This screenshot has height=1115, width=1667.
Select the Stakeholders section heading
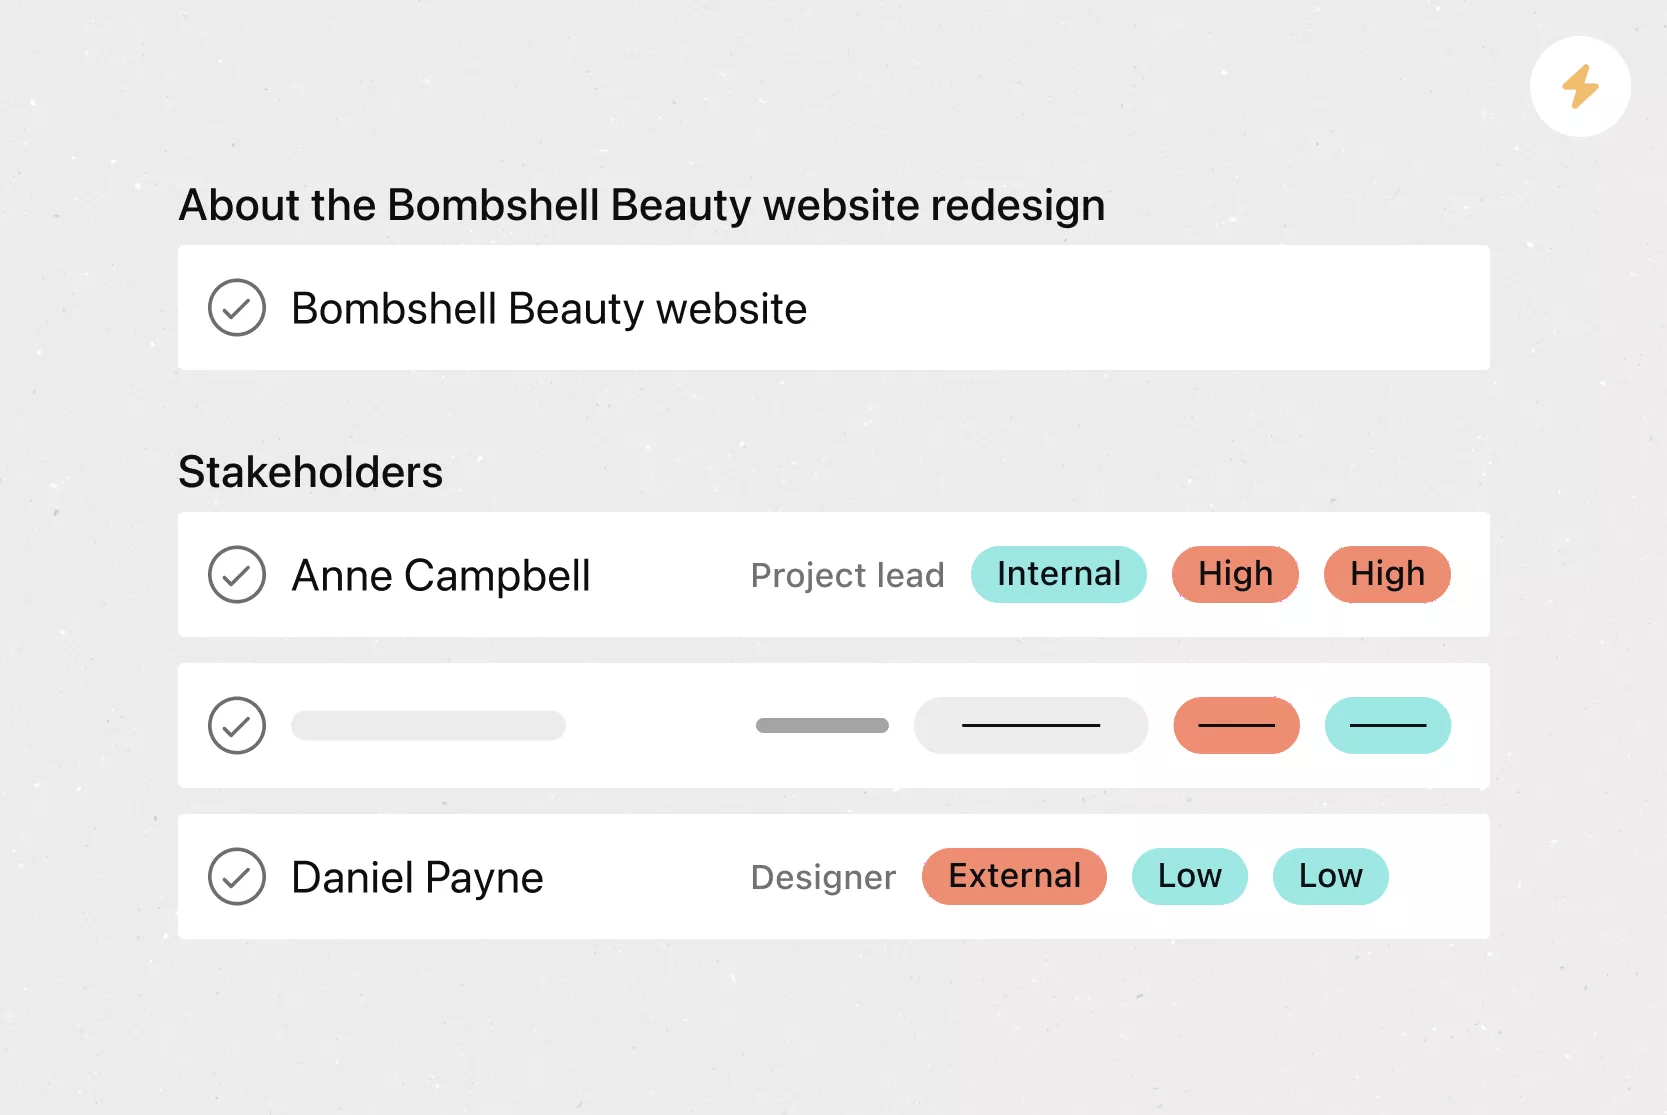coord(310,472)
